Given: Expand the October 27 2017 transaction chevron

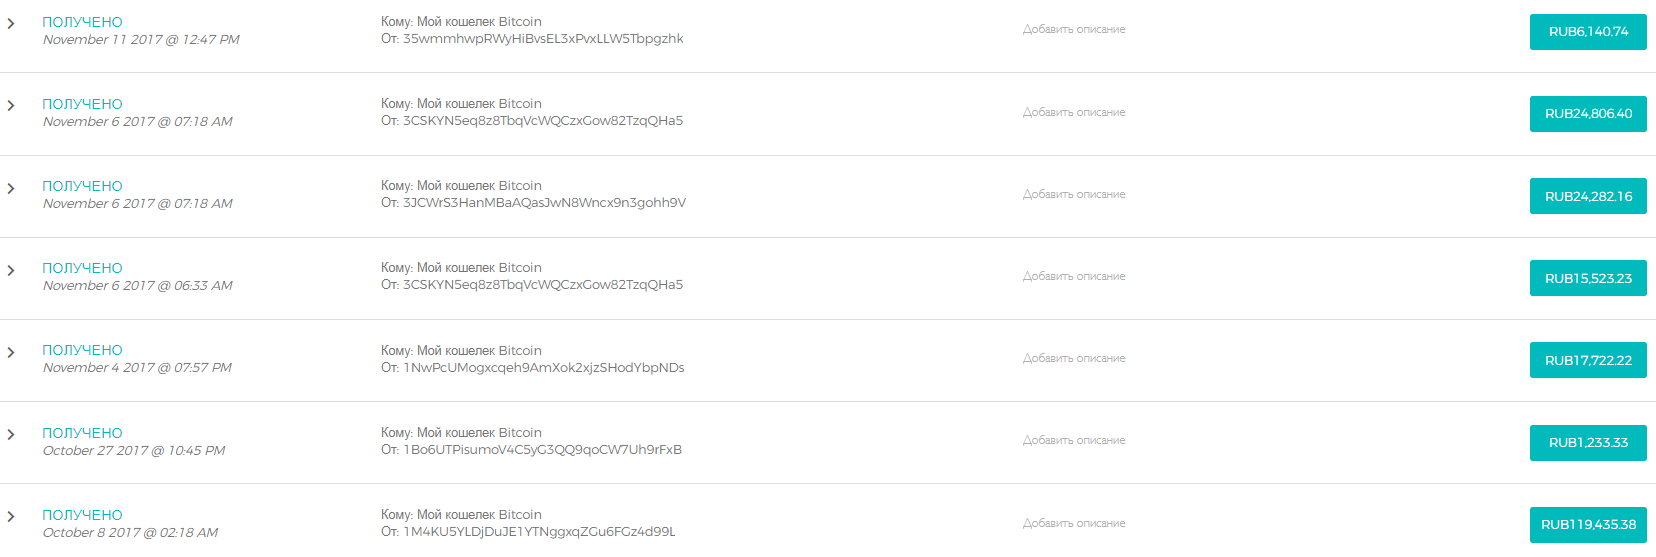Looking at the screenshot, I should click(x=11, y=434).
